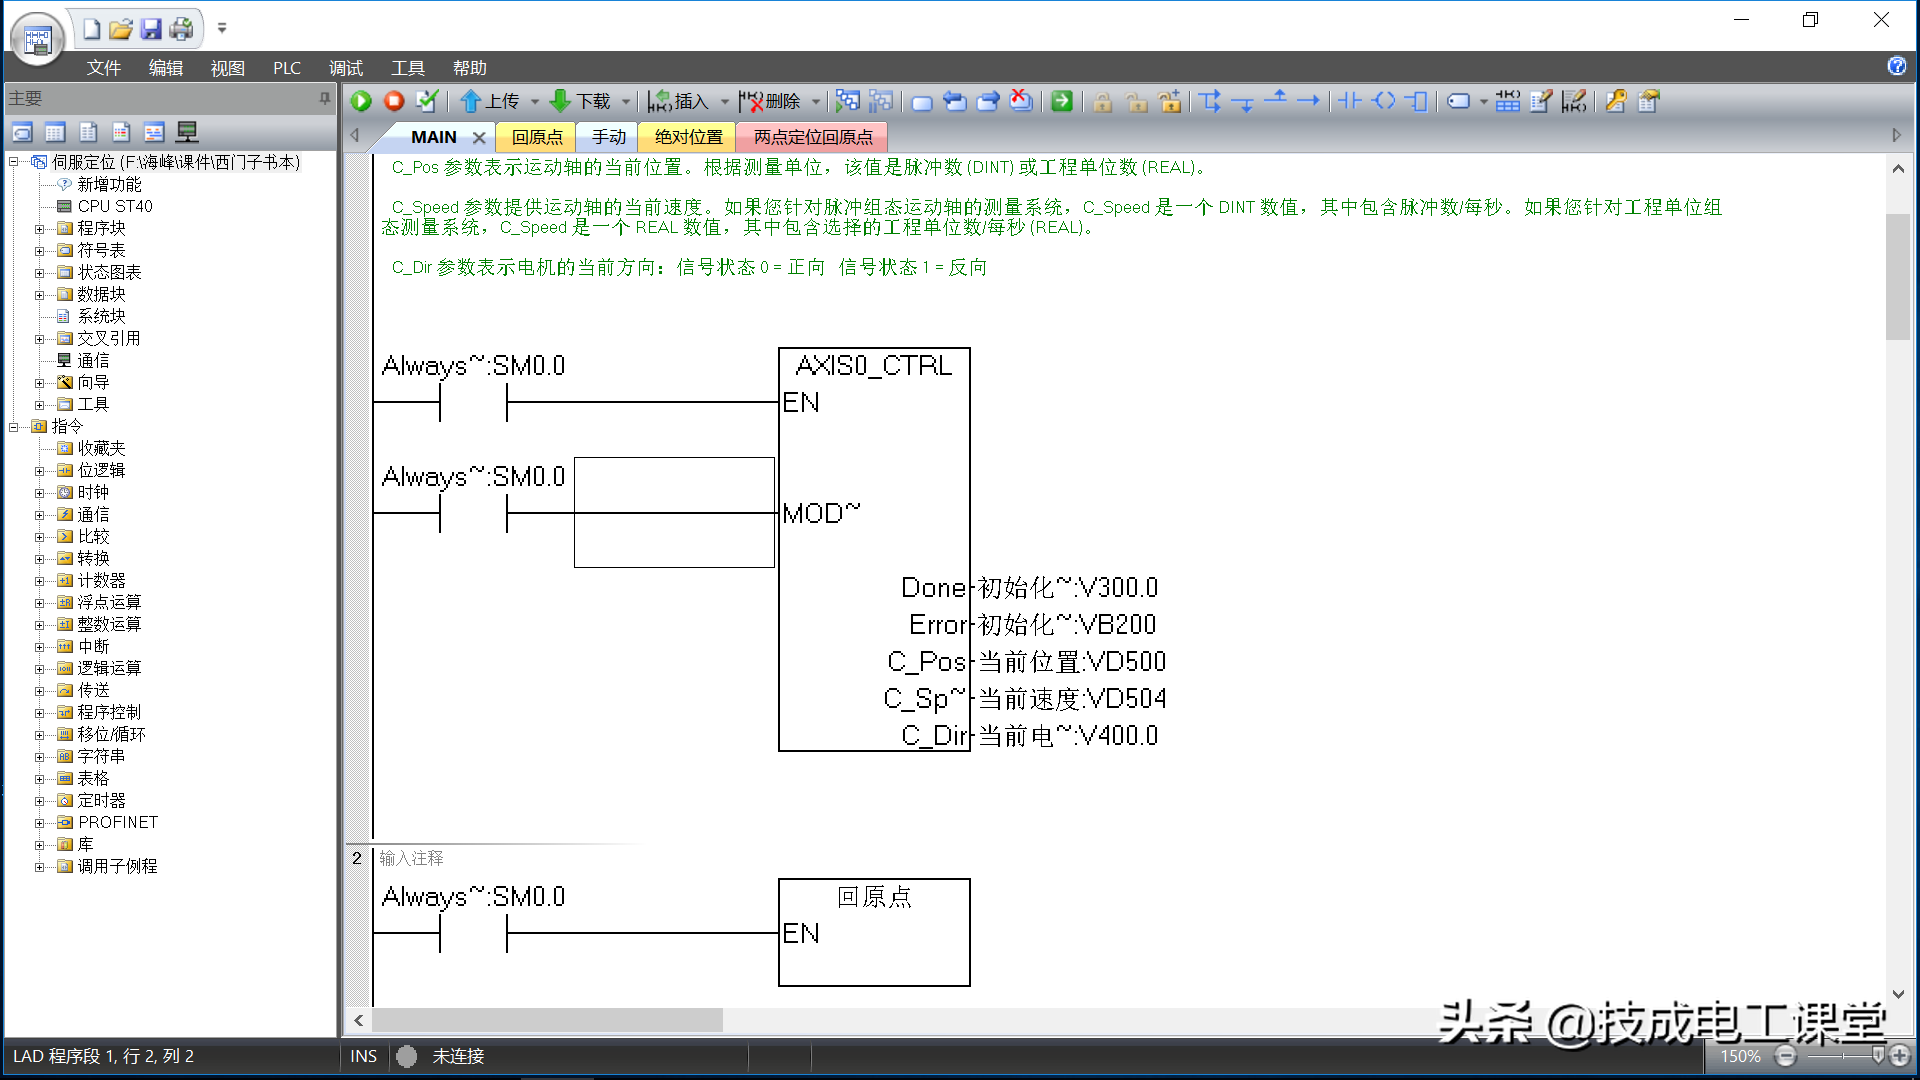Click the Upload arrow icon
Screen dimensions: 1920x1080
tap(471, 101)
